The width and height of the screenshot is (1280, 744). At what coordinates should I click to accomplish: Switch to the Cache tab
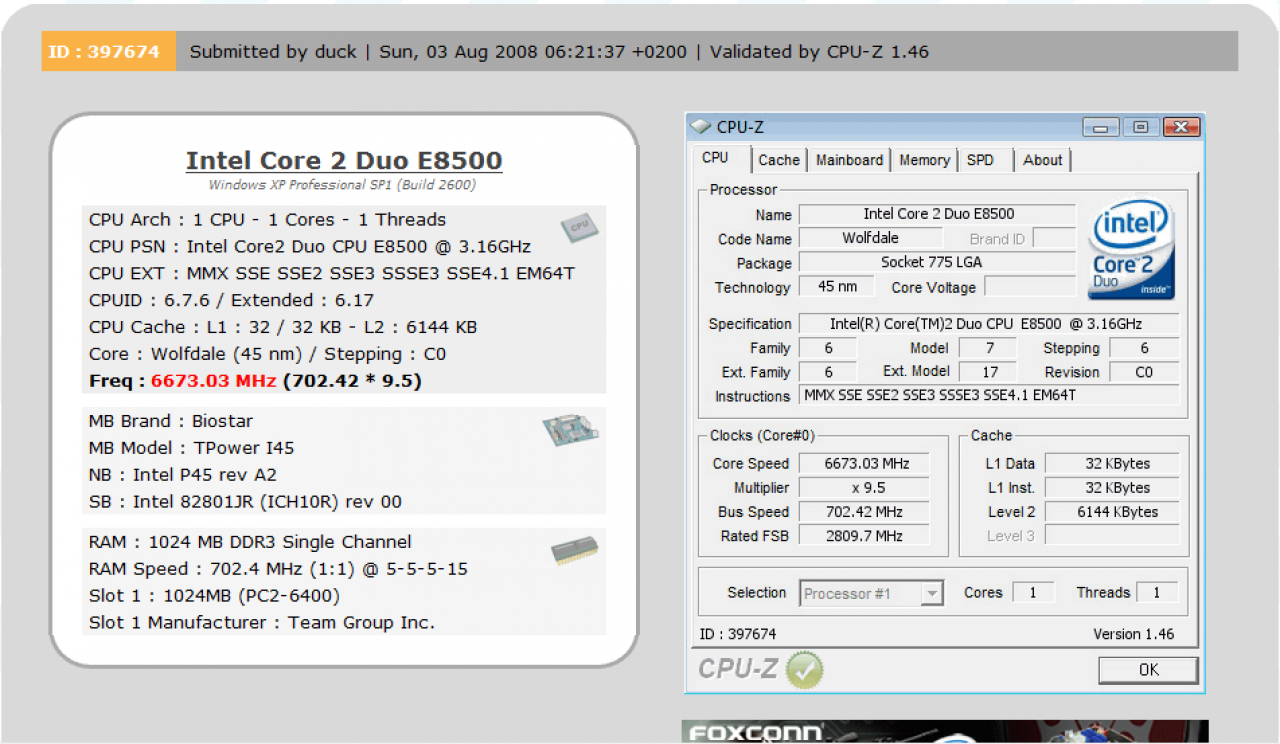[x=779, y=160]
